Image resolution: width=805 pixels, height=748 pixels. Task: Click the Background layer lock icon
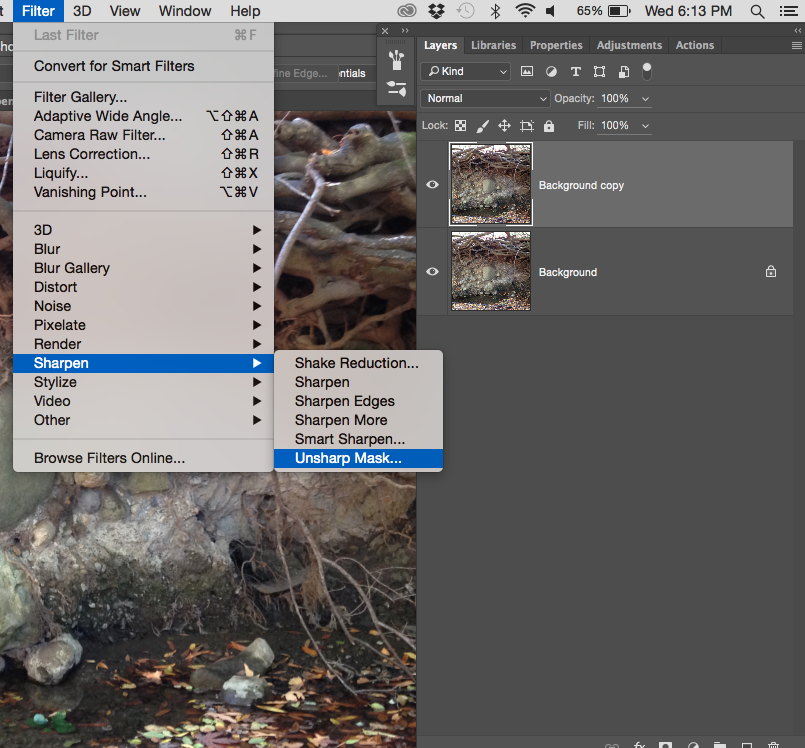[x=771, y=271]
